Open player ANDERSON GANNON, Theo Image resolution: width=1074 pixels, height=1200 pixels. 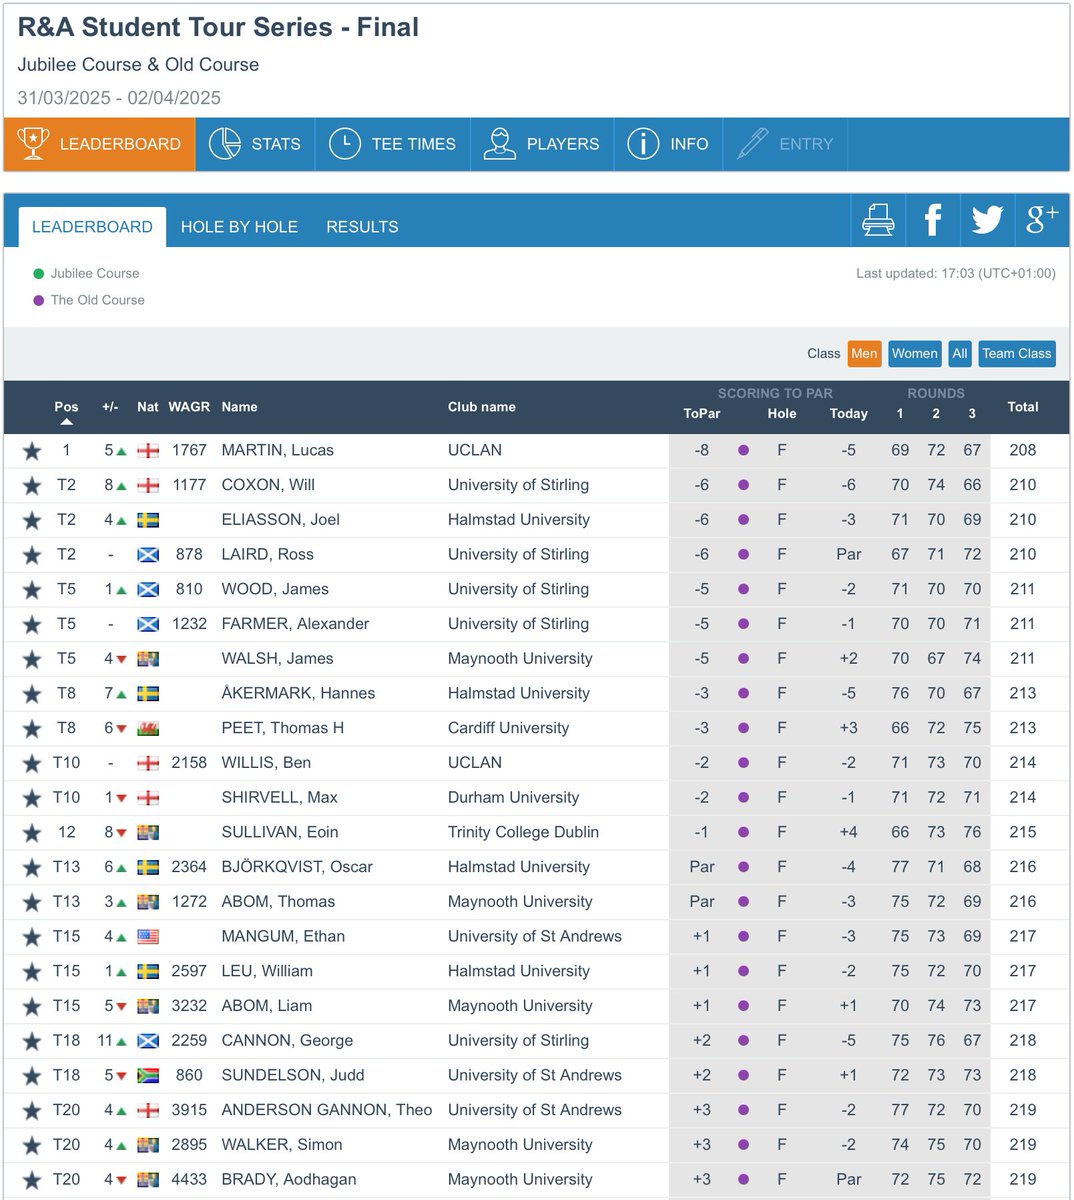pos(327,1110)
